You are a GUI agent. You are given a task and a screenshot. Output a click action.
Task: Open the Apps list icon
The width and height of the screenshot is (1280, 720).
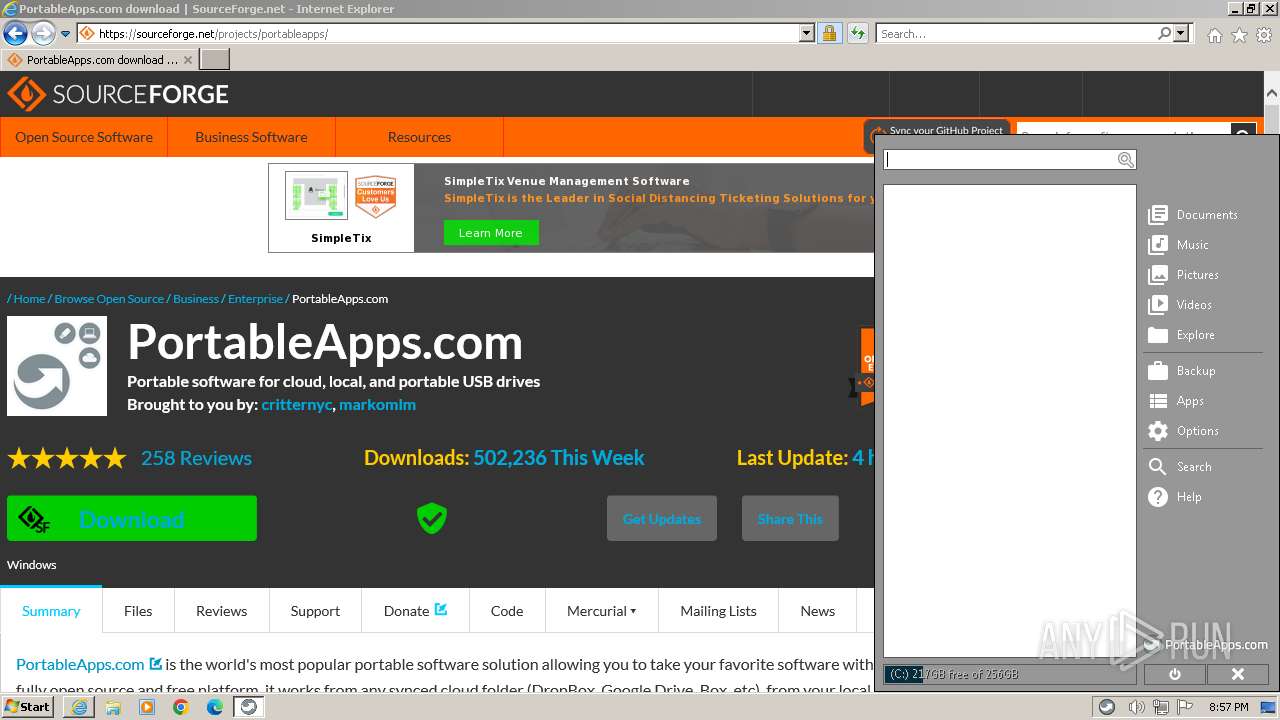(x=1158, y=401)
